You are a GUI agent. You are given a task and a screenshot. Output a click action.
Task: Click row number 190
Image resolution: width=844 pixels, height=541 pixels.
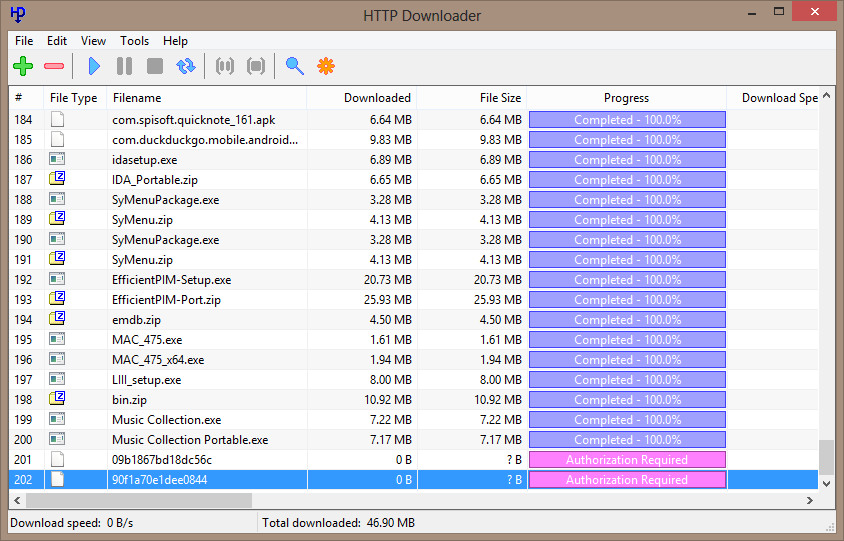(x=23, y=240)
